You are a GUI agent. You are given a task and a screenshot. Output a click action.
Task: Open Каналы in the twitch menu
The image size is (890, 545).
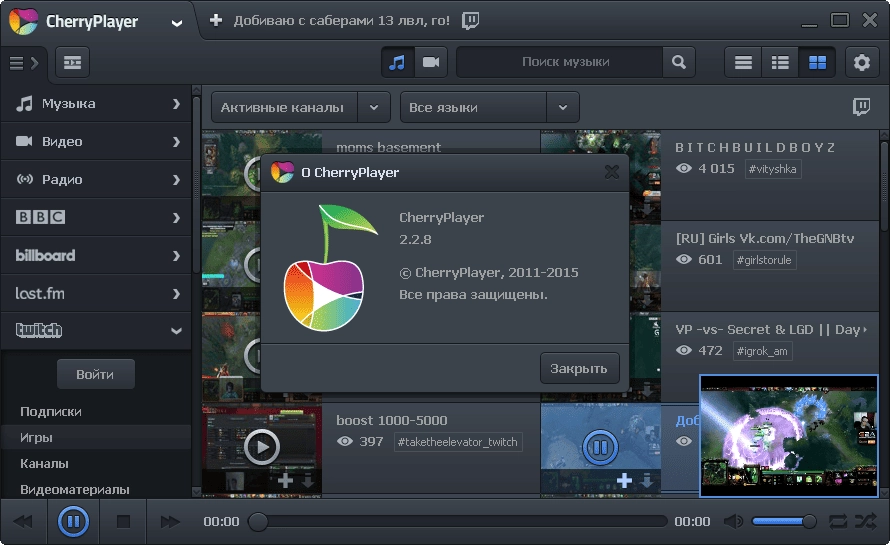click(44, 464)
